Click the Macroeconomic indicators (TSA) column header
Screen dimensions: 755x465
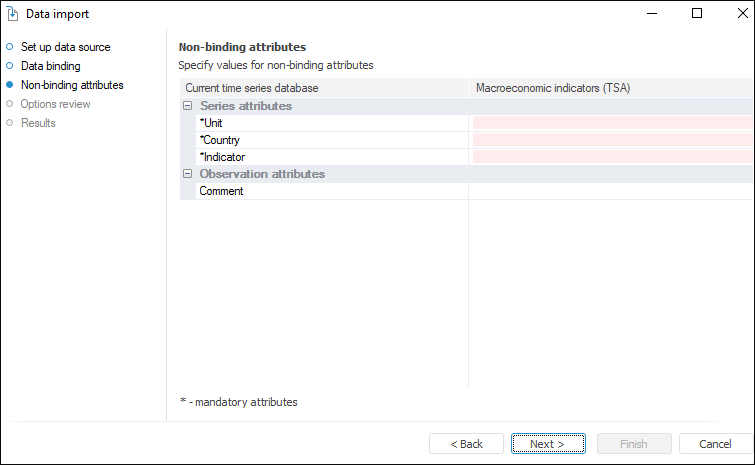click(553, 88)
